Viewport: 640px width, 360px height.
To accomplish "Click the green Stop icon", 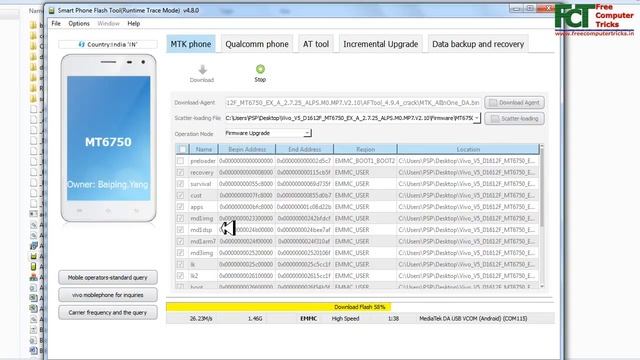I will (x=260, y=69).
